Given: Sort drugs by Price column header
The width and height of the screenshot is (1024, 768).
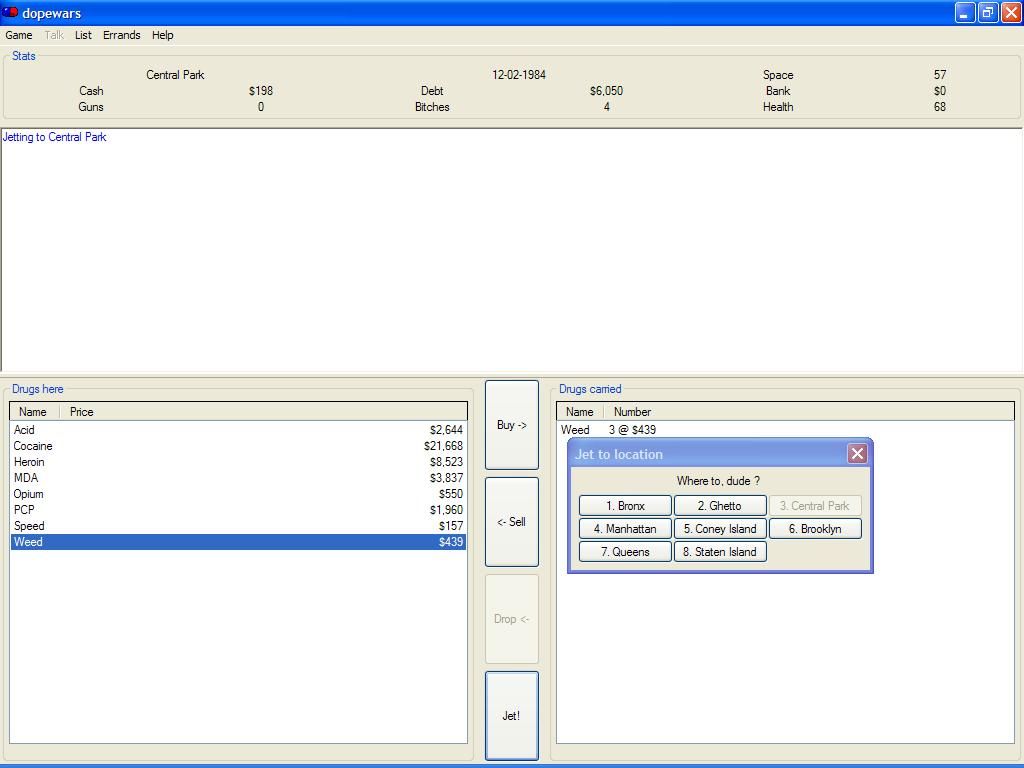Looking at the screenshot, I should [x=82, y=412].
